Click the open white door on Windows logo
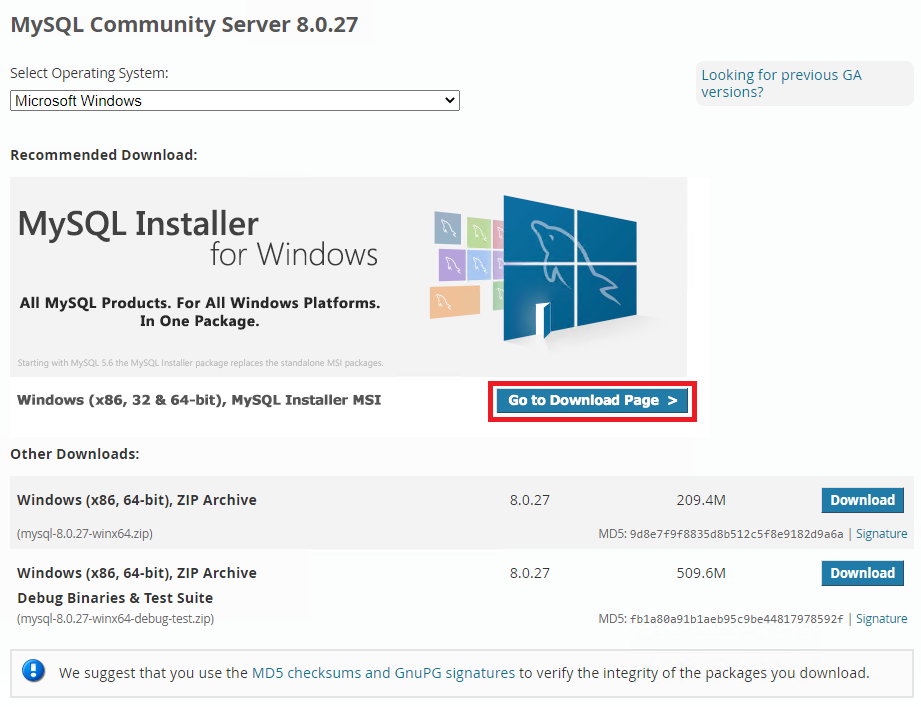 pos(544,322)
